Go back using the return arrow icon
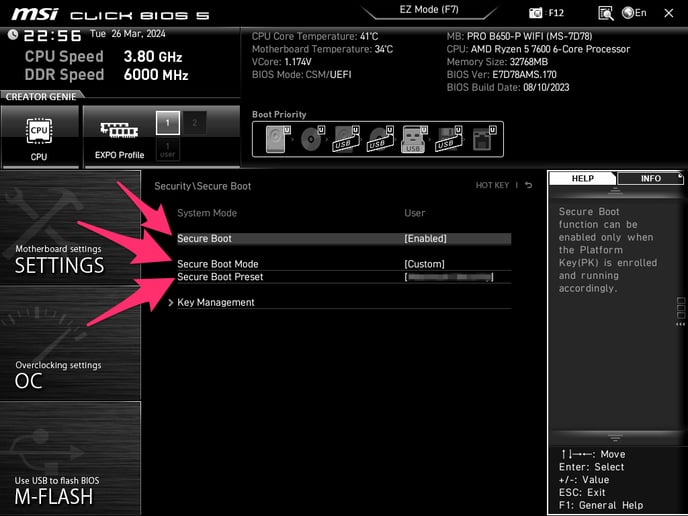The width and height of the screenshot is (688, 516). [x=529, y=185]
